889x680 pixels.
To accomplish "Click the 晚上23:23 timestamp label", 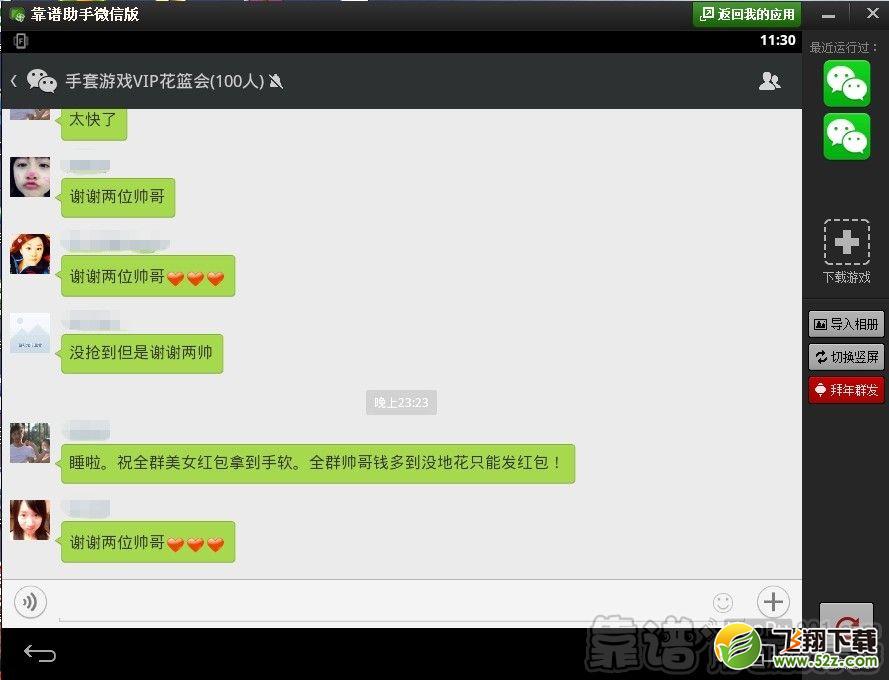I will (401, 403).
